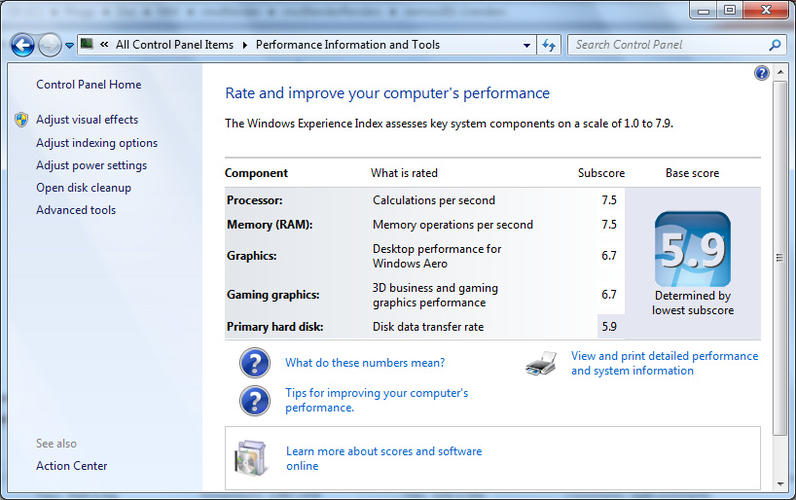Close the window with the red X
The width and height of the screenshot is (796, 500).
[766, 10]
